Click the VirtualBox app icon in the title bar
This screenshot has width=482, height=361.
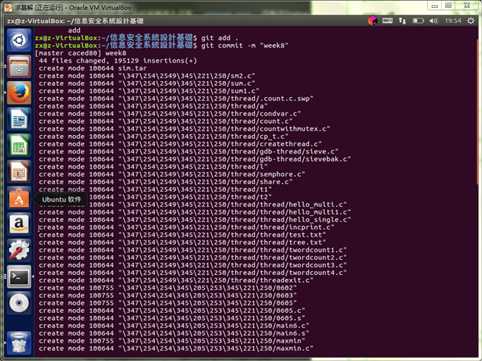[x=8, y=7]
